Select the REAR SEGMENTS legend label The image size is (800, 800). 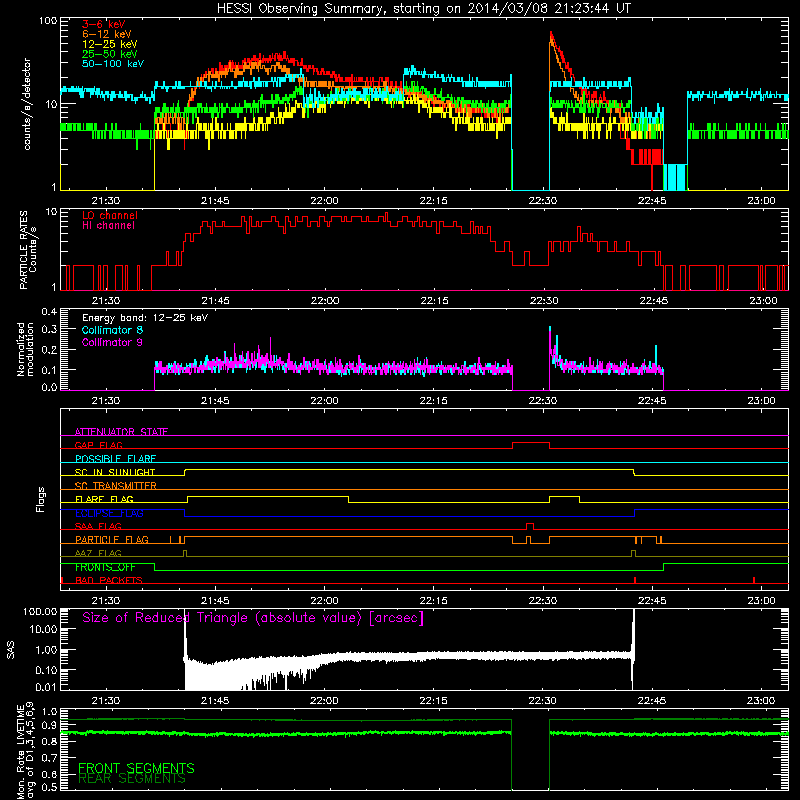point(132,779)
